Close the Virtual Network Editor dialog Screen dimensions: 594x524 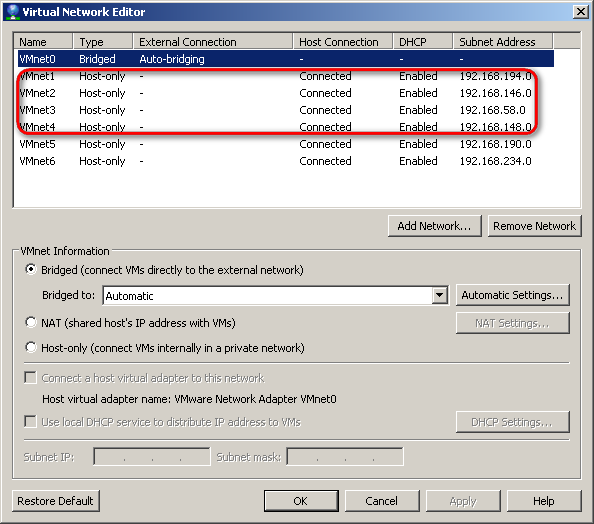coord(580,12)
